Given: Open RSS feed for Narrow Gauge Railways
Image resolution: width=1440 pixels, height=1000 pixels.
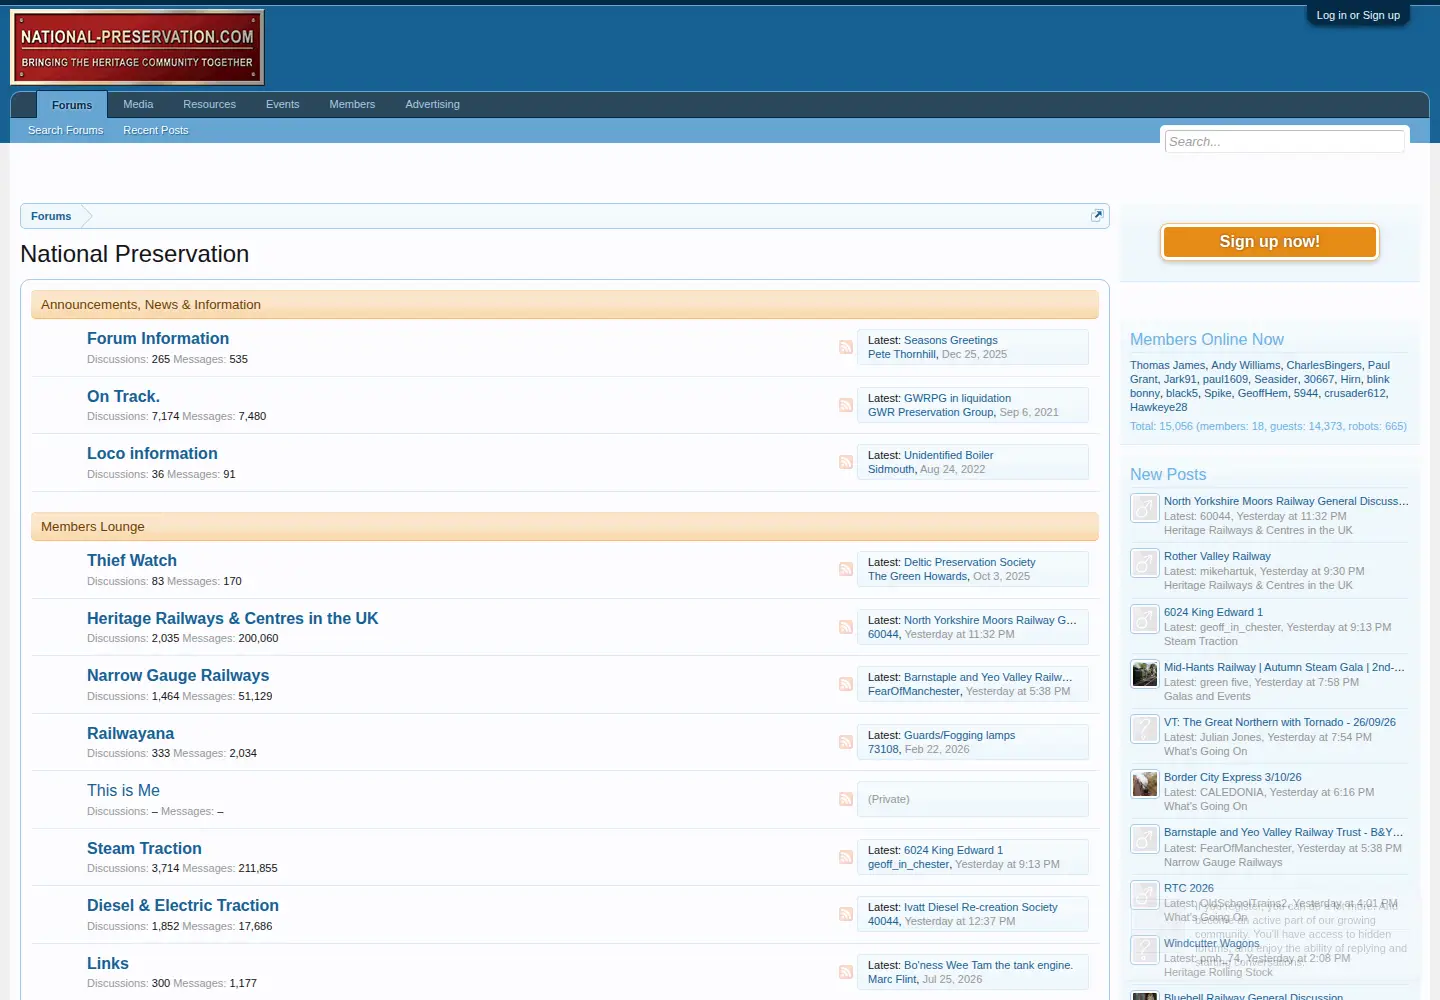Looking at the screenshot, I should click(x=846, y=684).
